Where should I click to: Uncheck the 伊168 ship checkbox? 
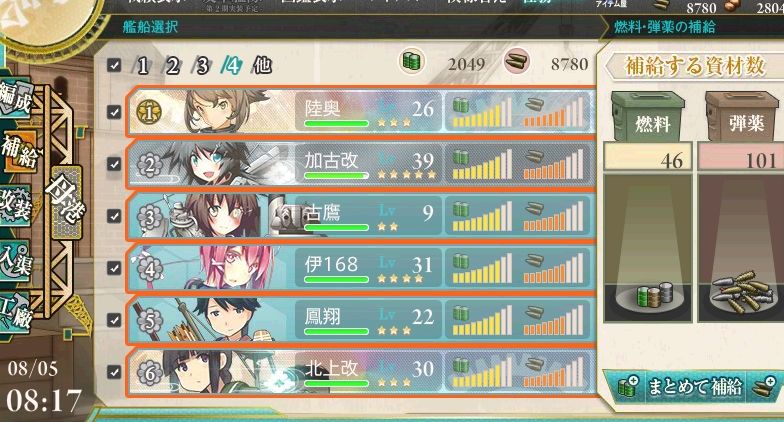(114, 268)
